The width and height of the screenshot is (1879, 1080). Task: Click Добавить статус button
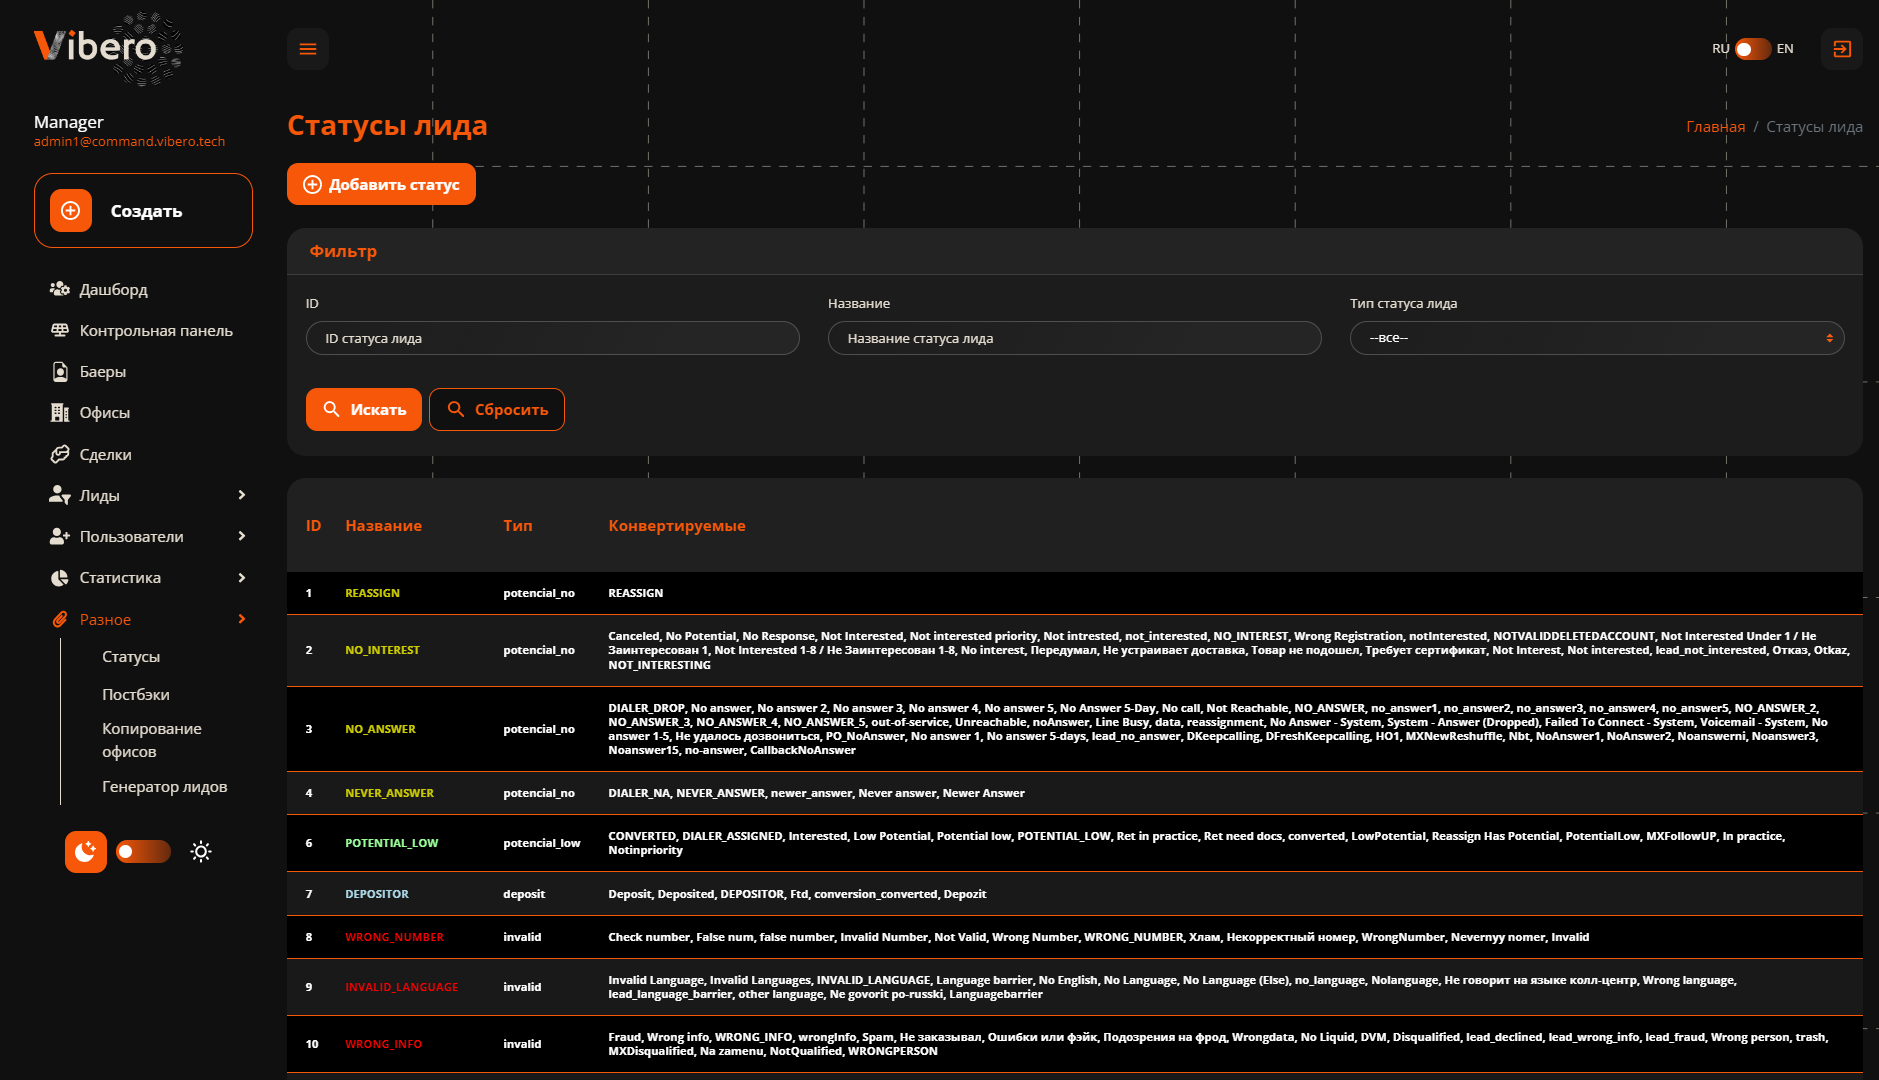pos(381,184)
